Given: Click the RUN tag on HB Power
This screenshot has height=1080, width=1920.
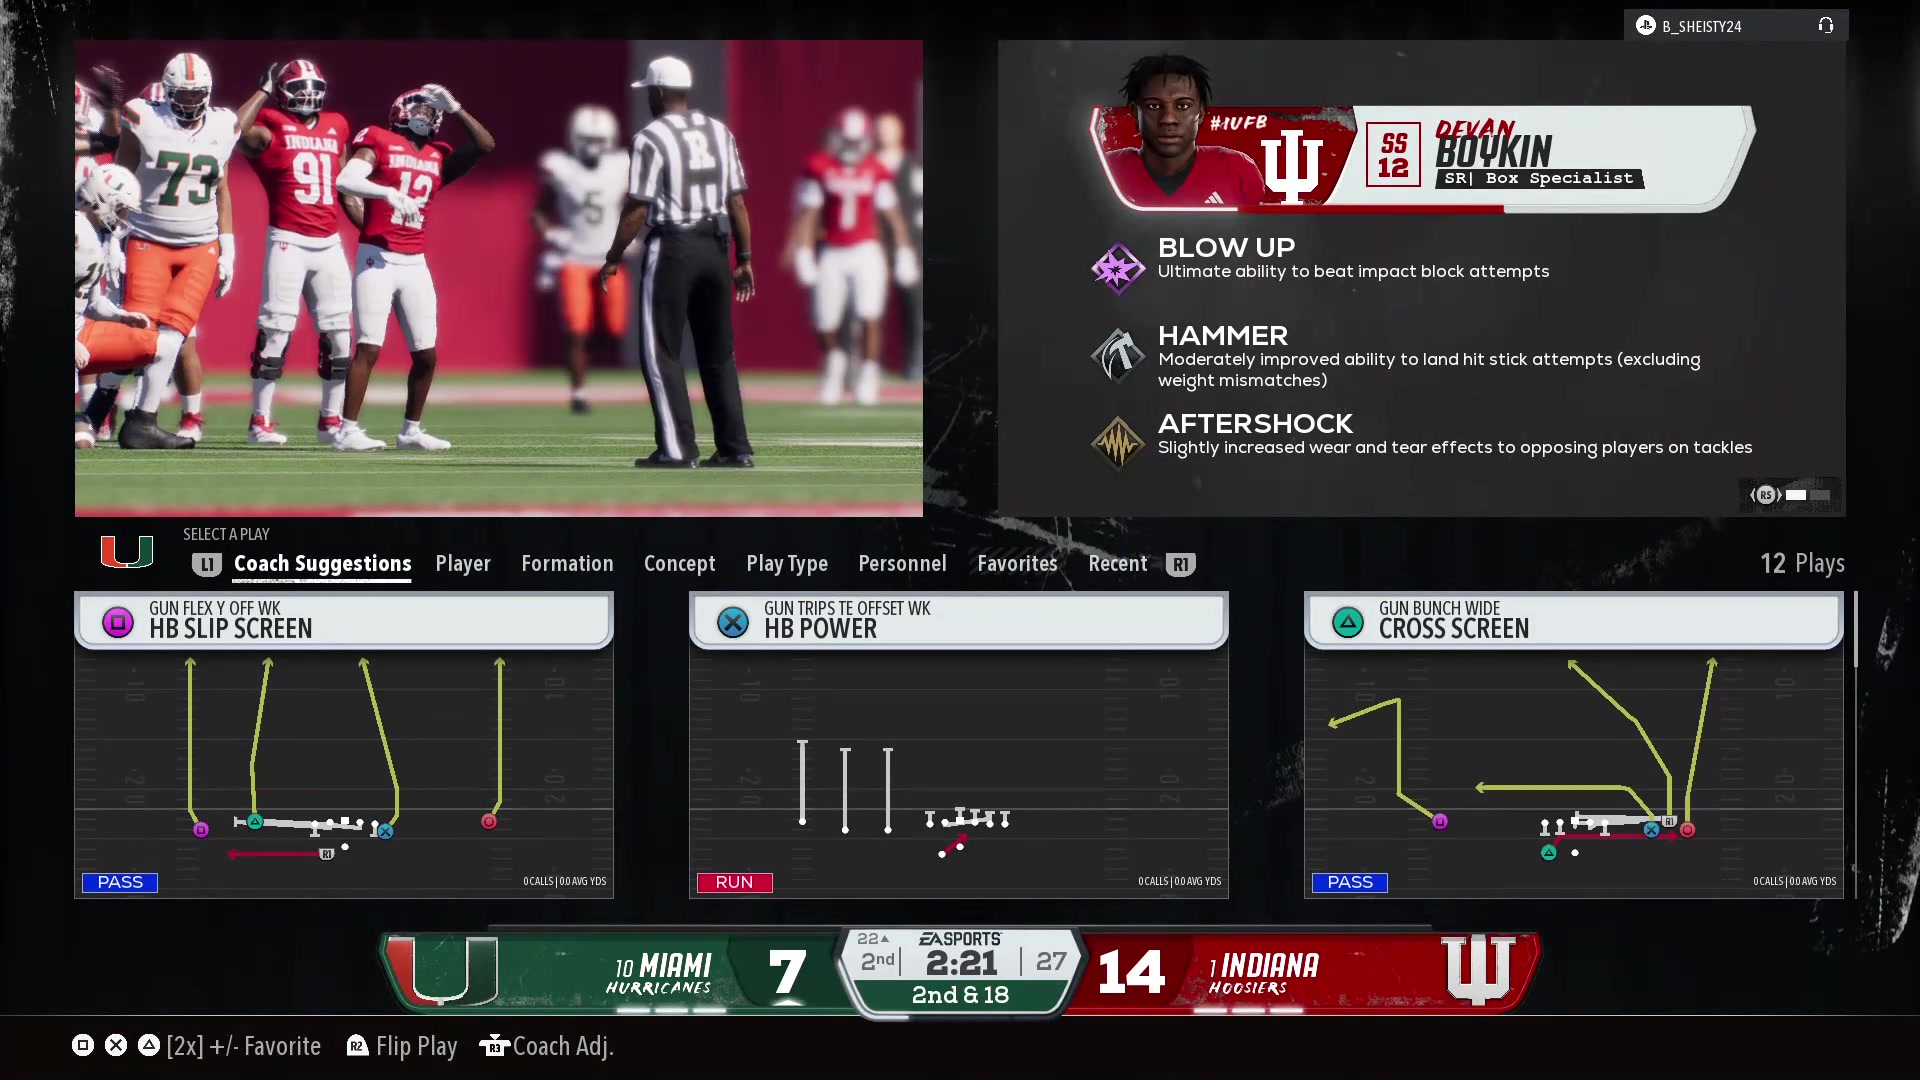Looking at the screenshot, I should click(x=735, y=882).
